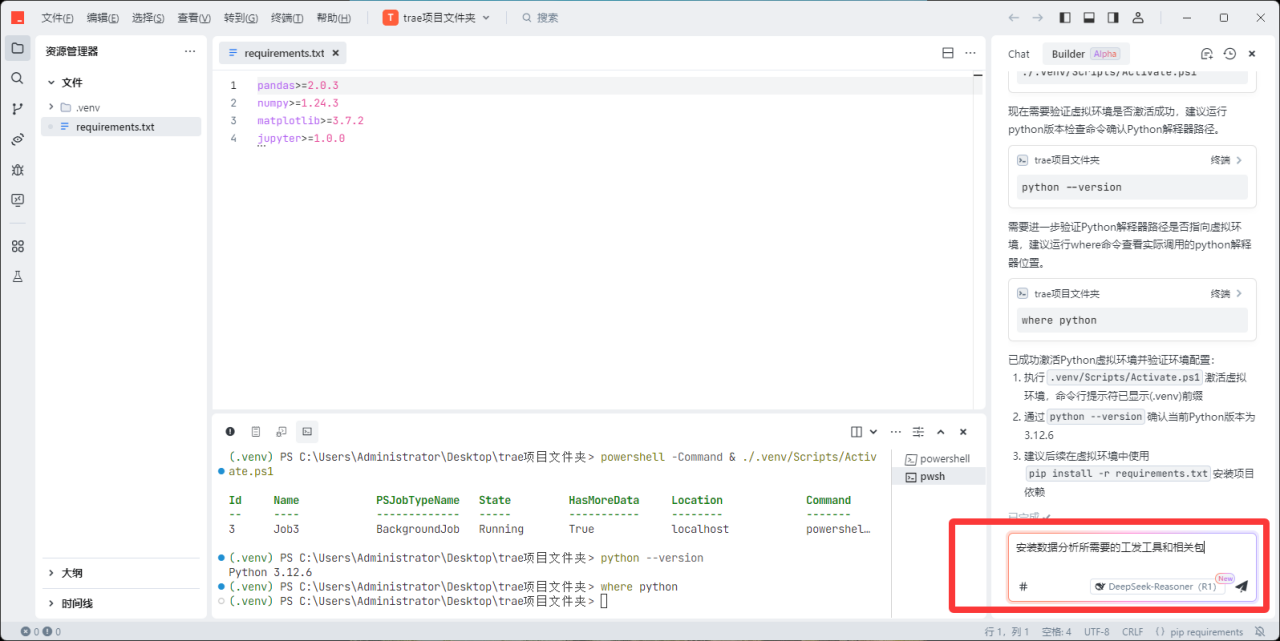
Task: Open the Source Control branch icon
Action: point(17,109)
